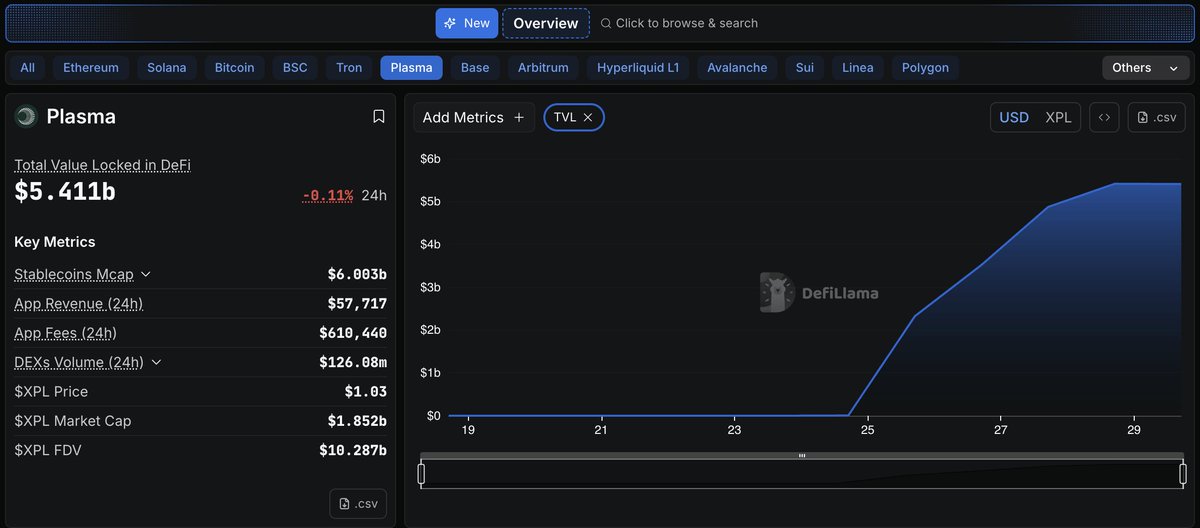1200x528 pixels.
Task: Click the 25 date label on x-axis
Action: (867, 430)
